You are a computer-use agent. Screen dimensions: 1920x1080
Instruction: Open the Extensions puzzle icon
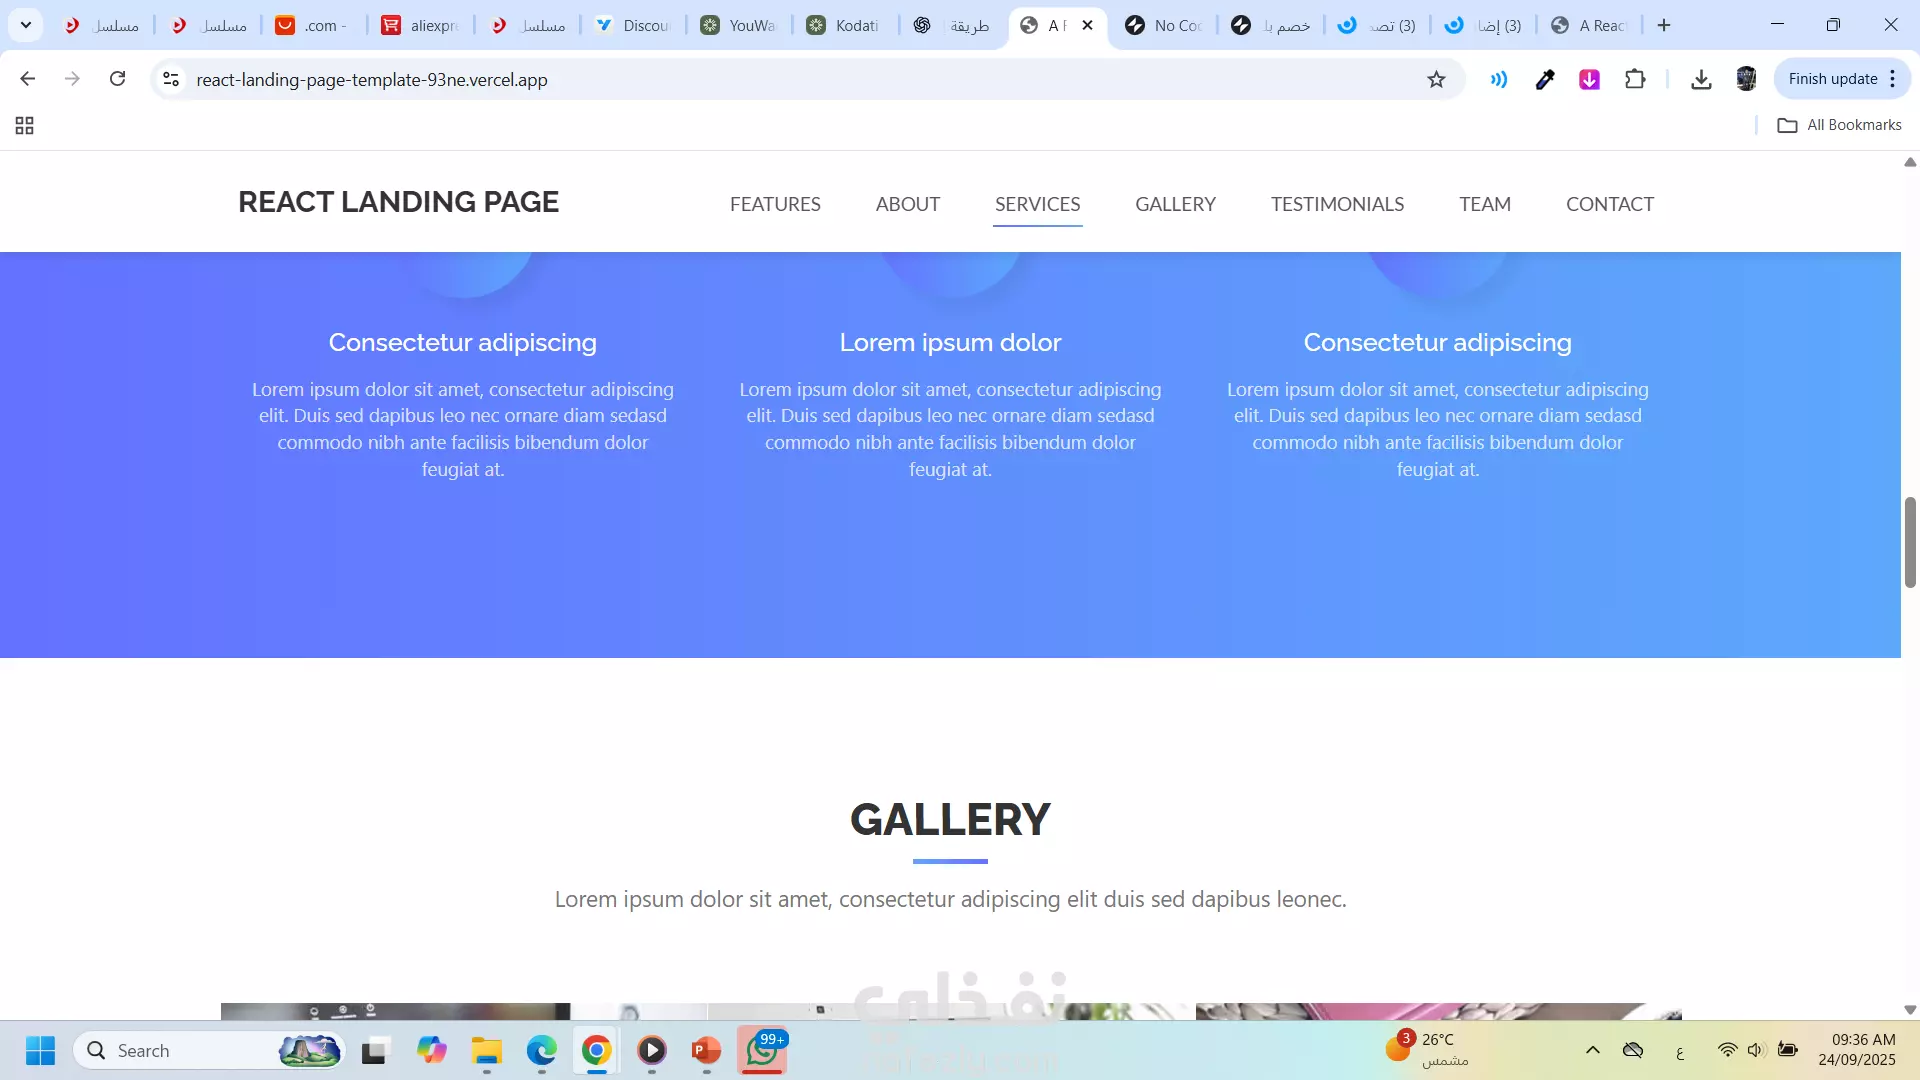pyautogui.click(x=1635, y=80)
